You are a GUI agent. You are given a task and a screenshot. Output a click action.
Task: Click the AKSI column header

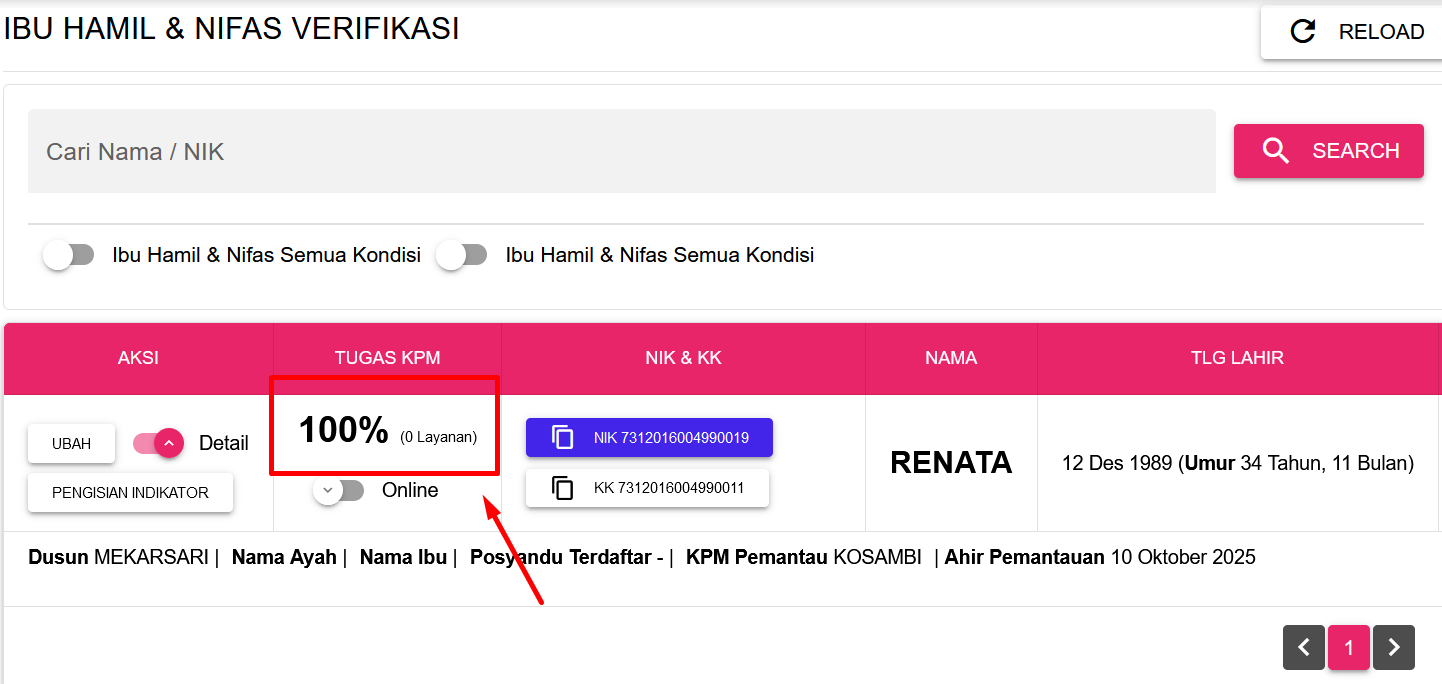pos(138,358)
